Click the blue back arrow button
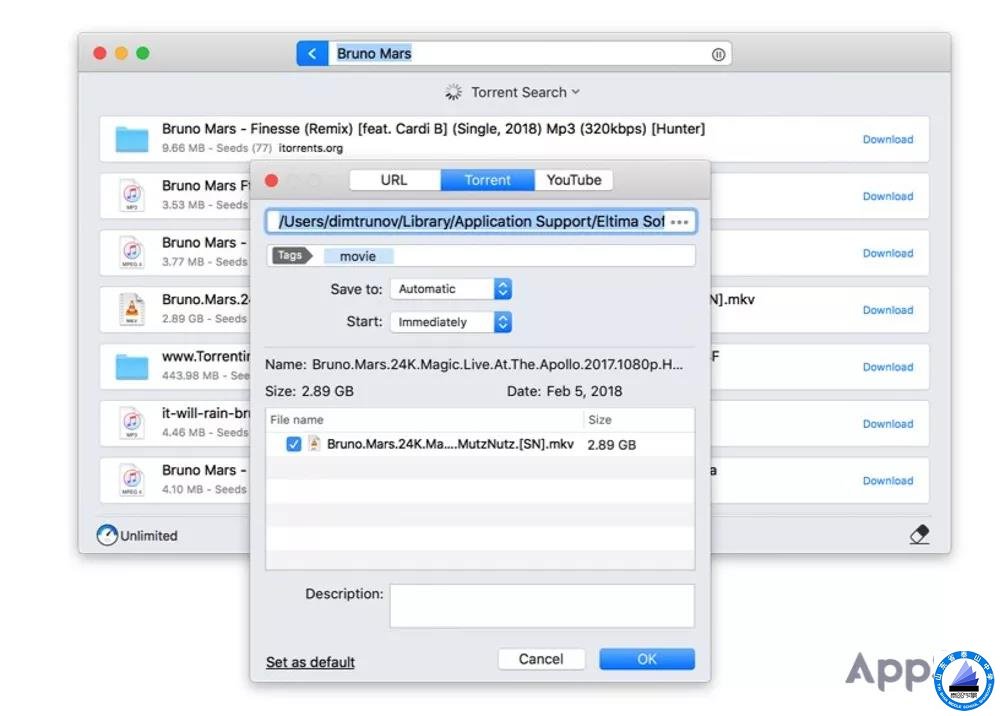This screenshot has height=716, width=1000. [x=312, y=54]
